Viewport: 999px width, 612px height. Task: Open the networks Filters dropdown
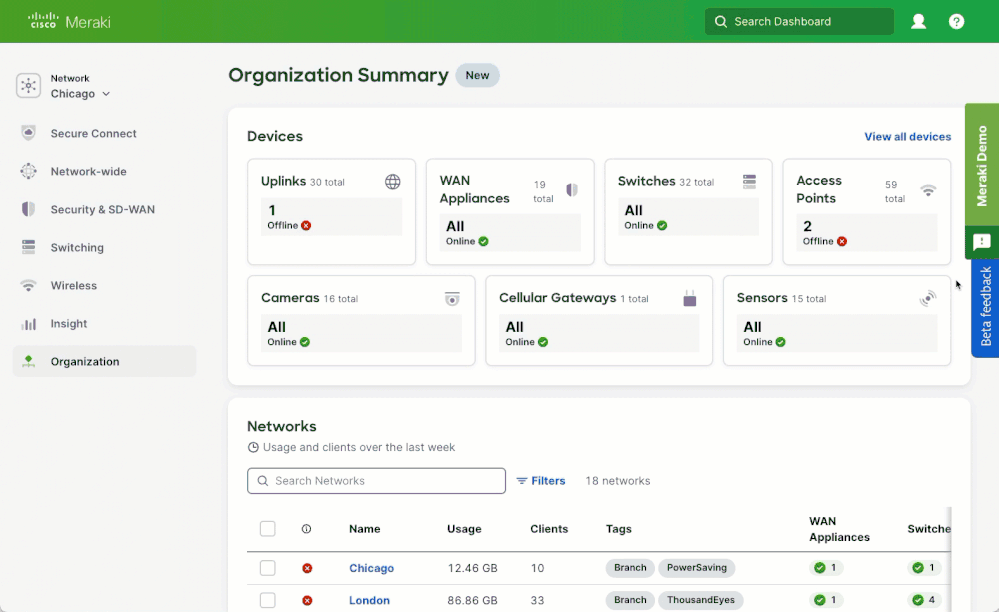coord(541,481)
